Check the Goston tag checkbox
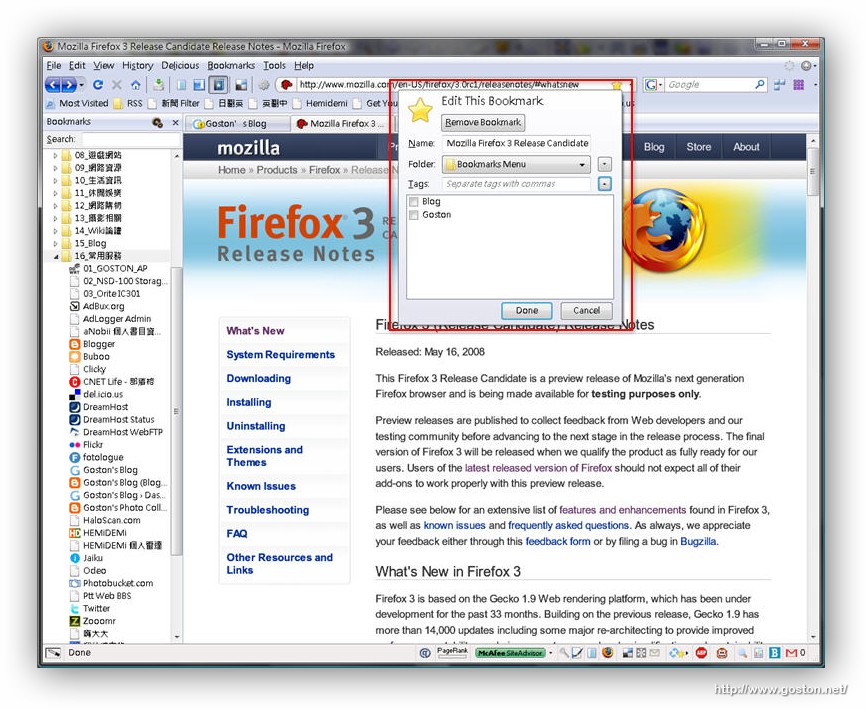 tap(413, 215)
